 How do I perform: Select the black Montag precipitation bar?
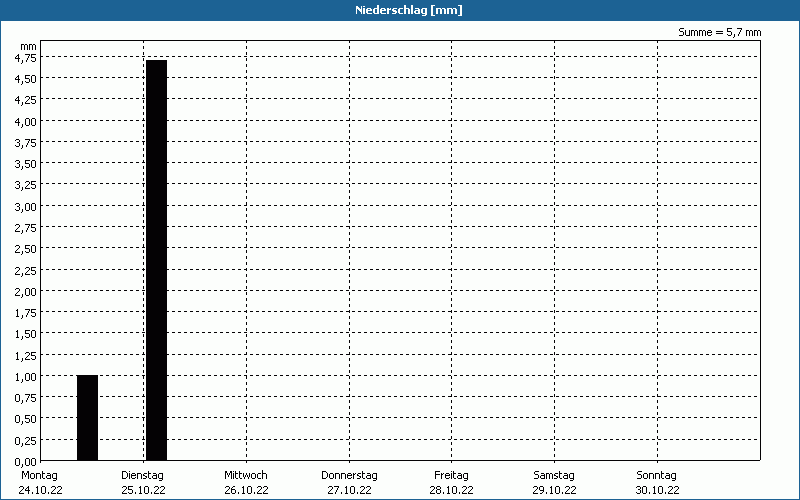[87, 418]
